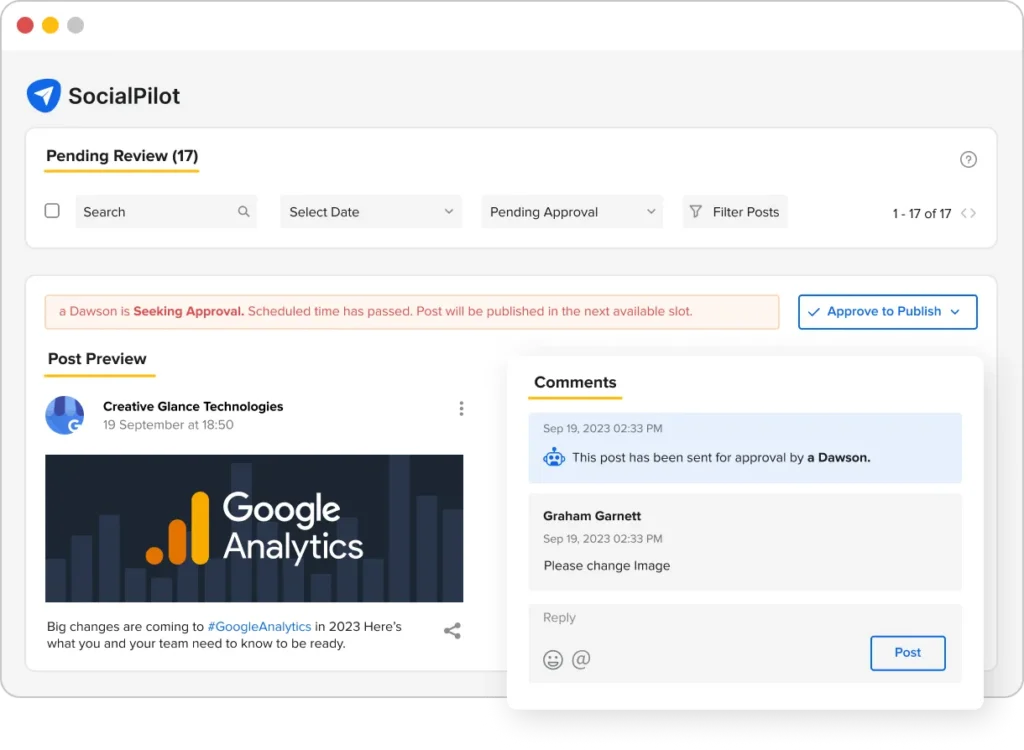Open the emoji picker in the reply box
The width and height of the screenshot is (1024, 750).
click(553, 659)
